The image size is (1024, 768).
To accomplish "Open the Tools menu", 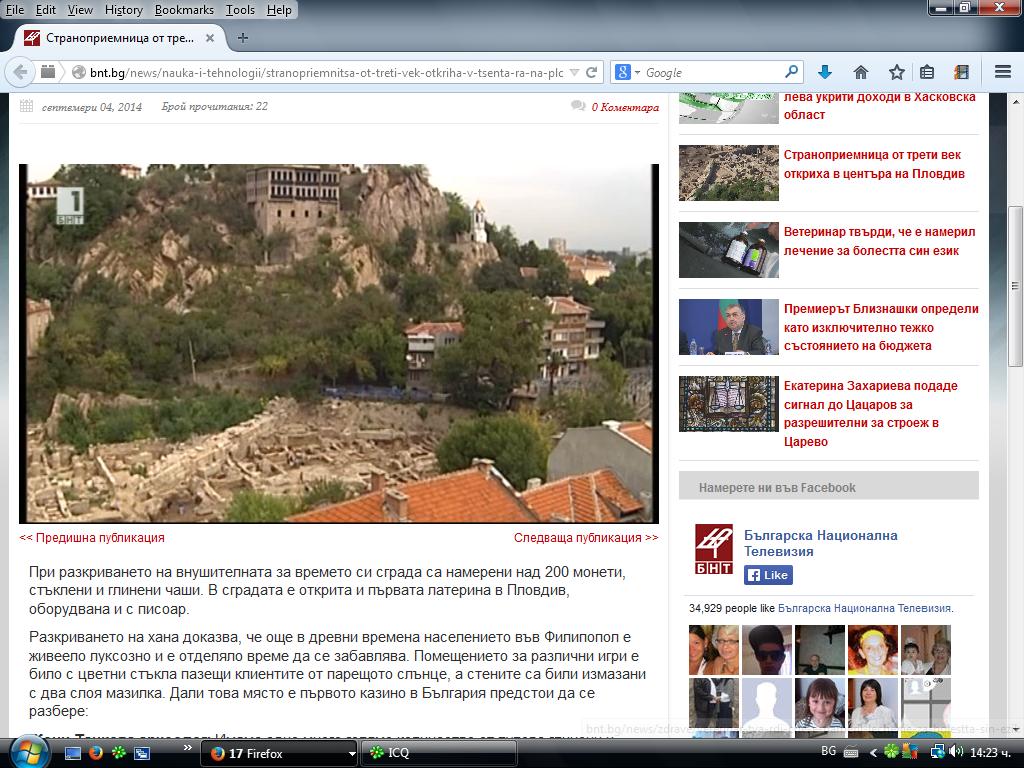I will (x=240, y=10).
